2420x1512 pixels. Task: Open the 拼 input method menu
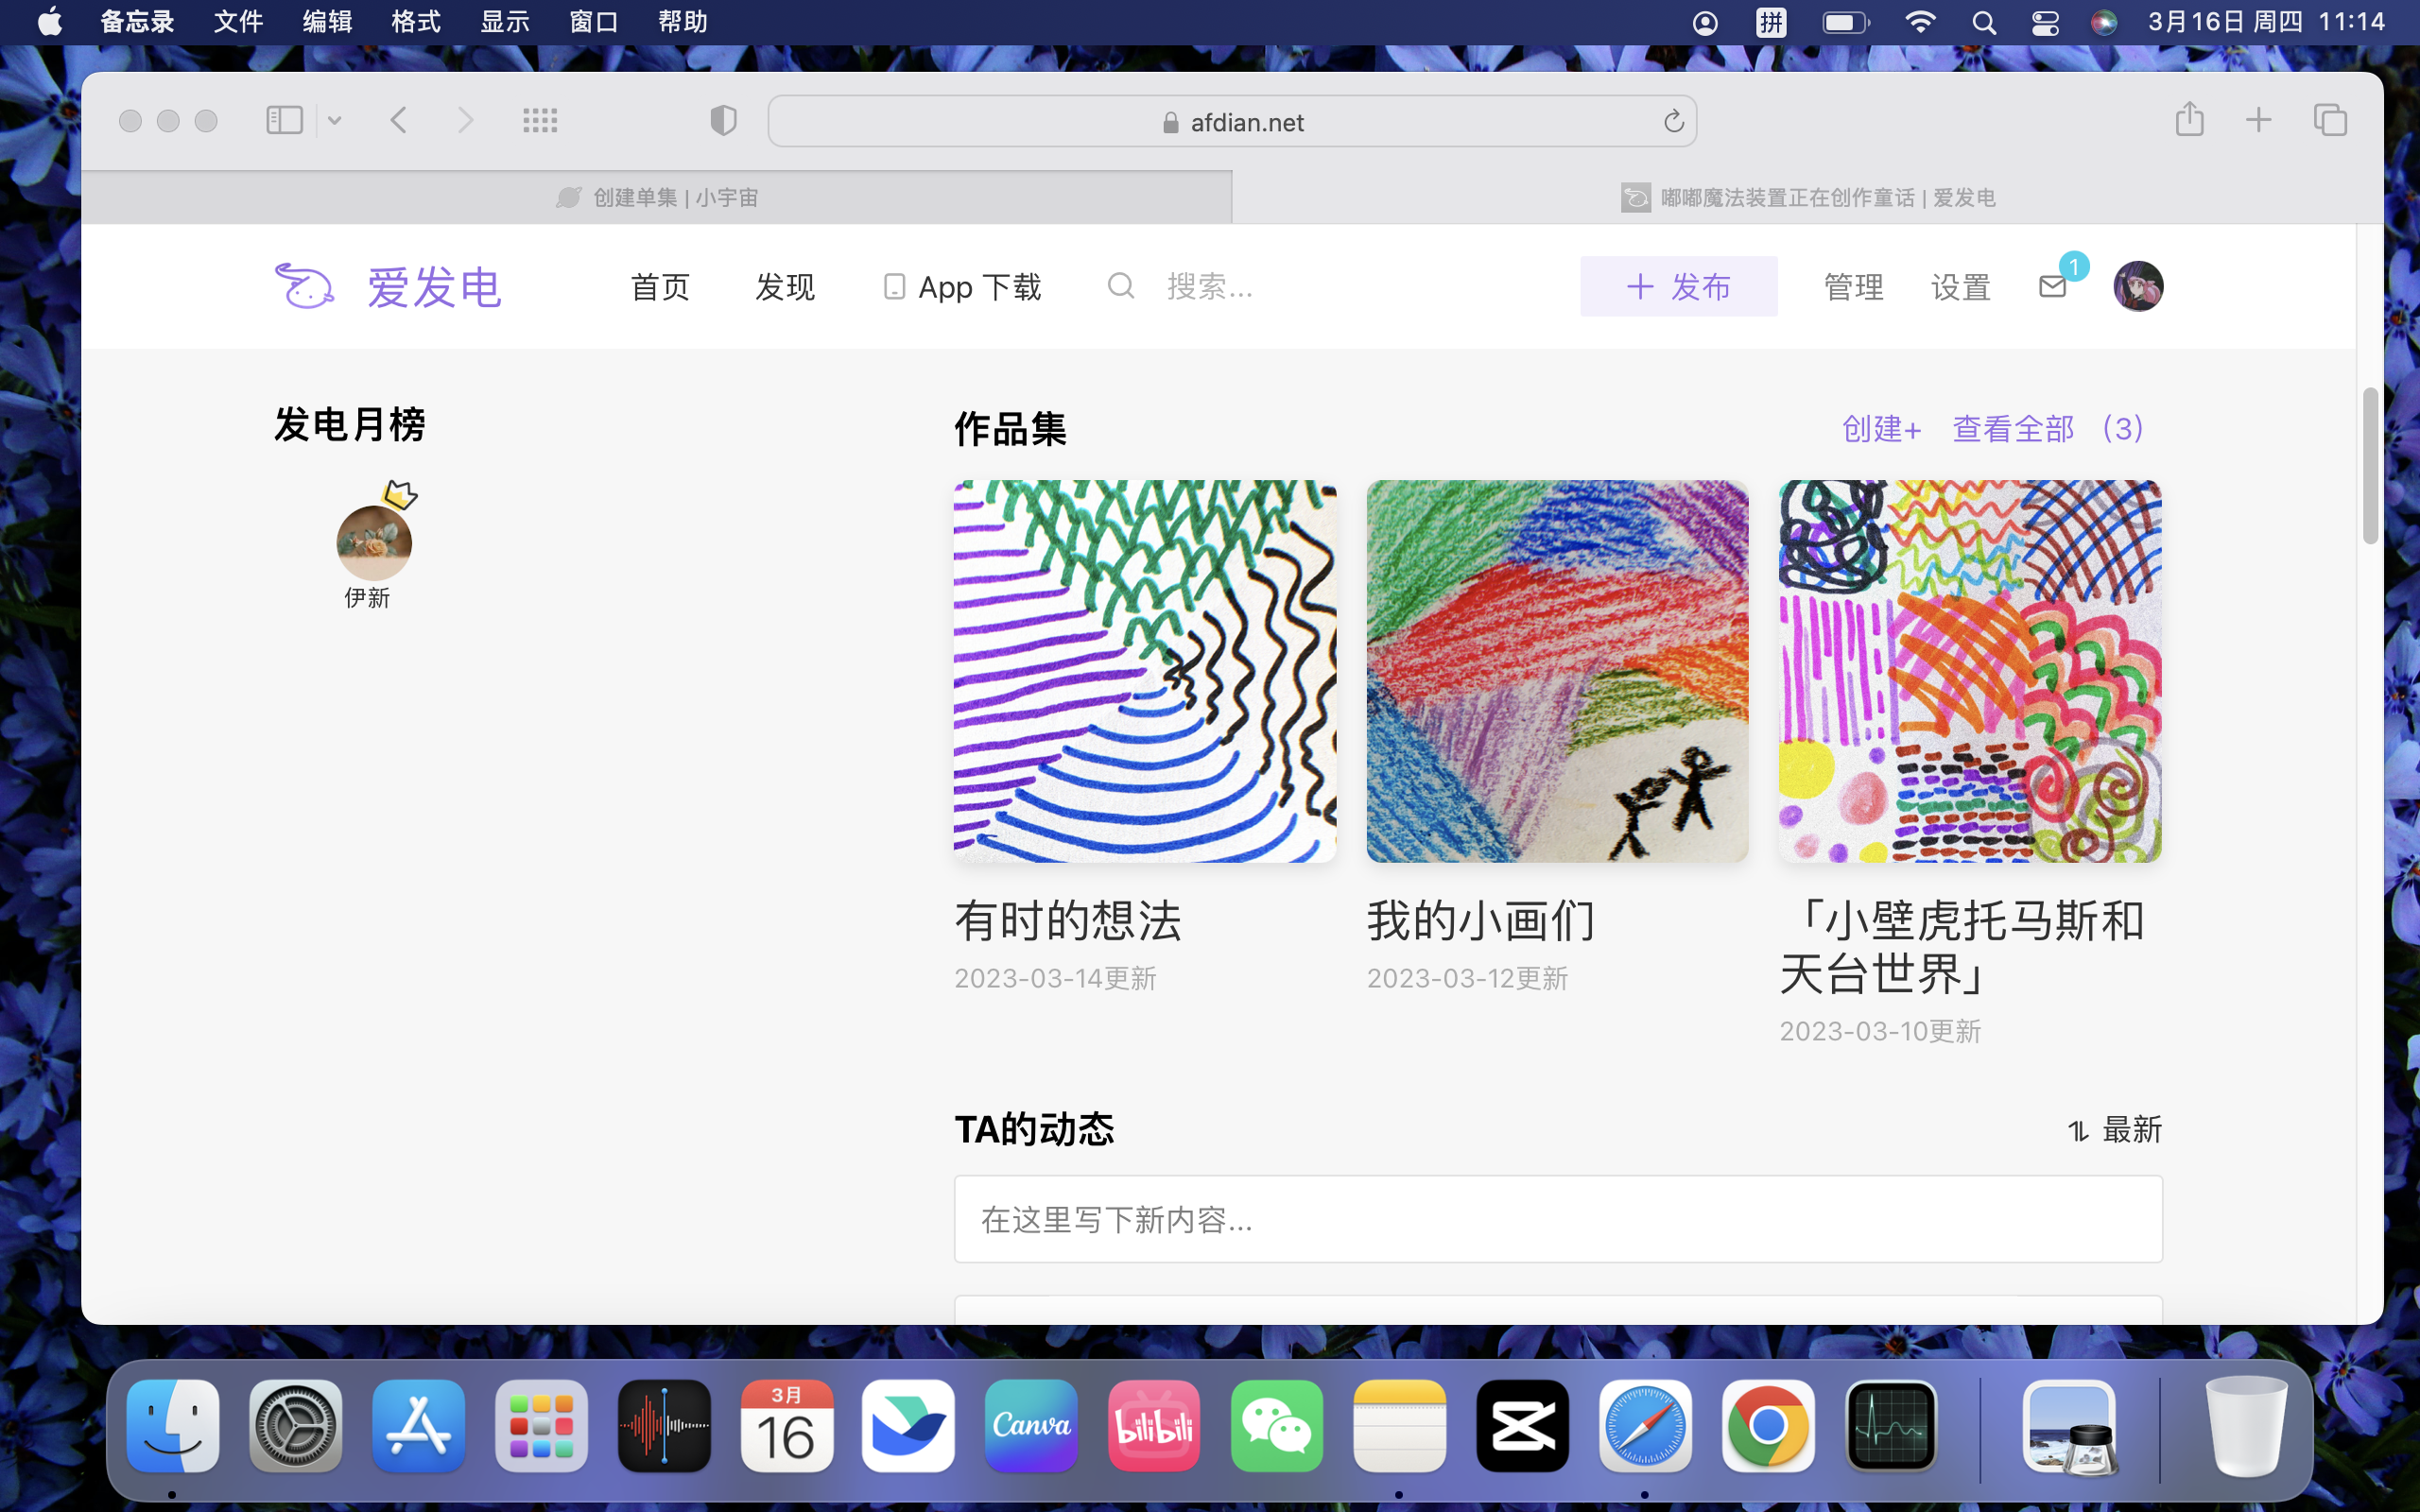1771,22
